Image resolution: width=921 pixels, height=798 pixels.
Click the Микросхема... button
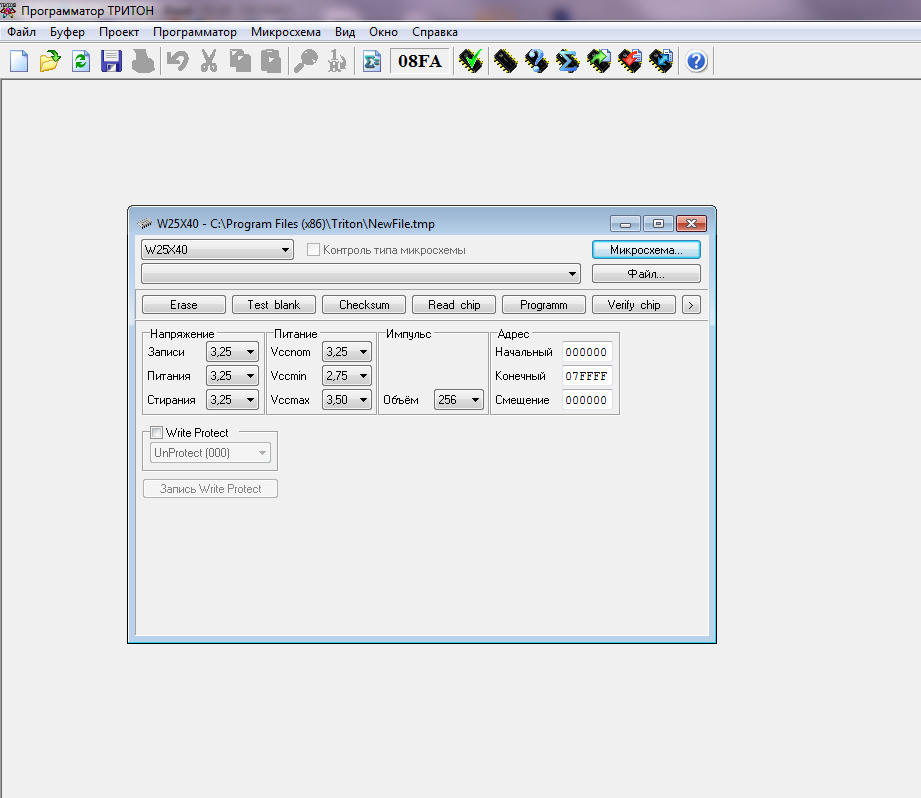(x=646, y=250)
